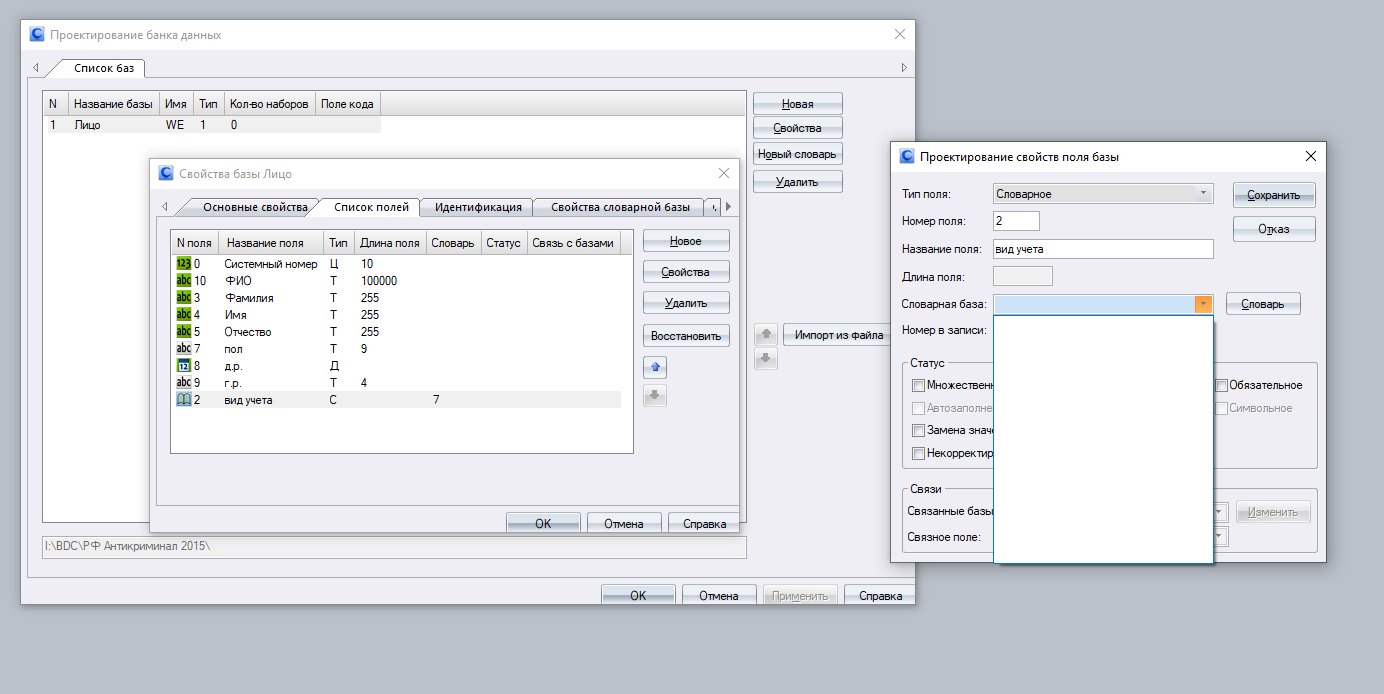Viewport: 1384px width, 694px height.
Task: Click the abc icon next to Имя field
Action: click(184, 314)
